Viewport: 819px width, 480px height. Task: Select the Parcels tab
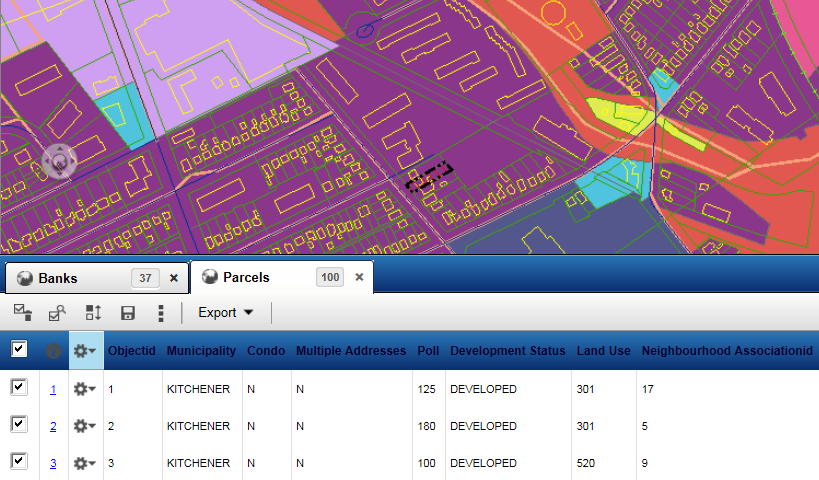(245, 278)
